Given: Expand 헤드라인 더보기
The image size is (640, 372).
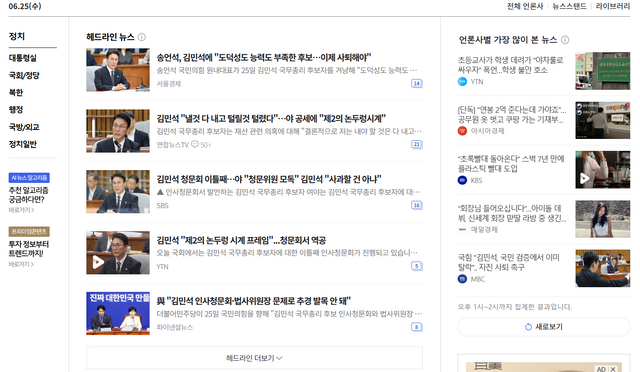Looking at the screenshot, I should pyautogui.click(x=254, y=358).
